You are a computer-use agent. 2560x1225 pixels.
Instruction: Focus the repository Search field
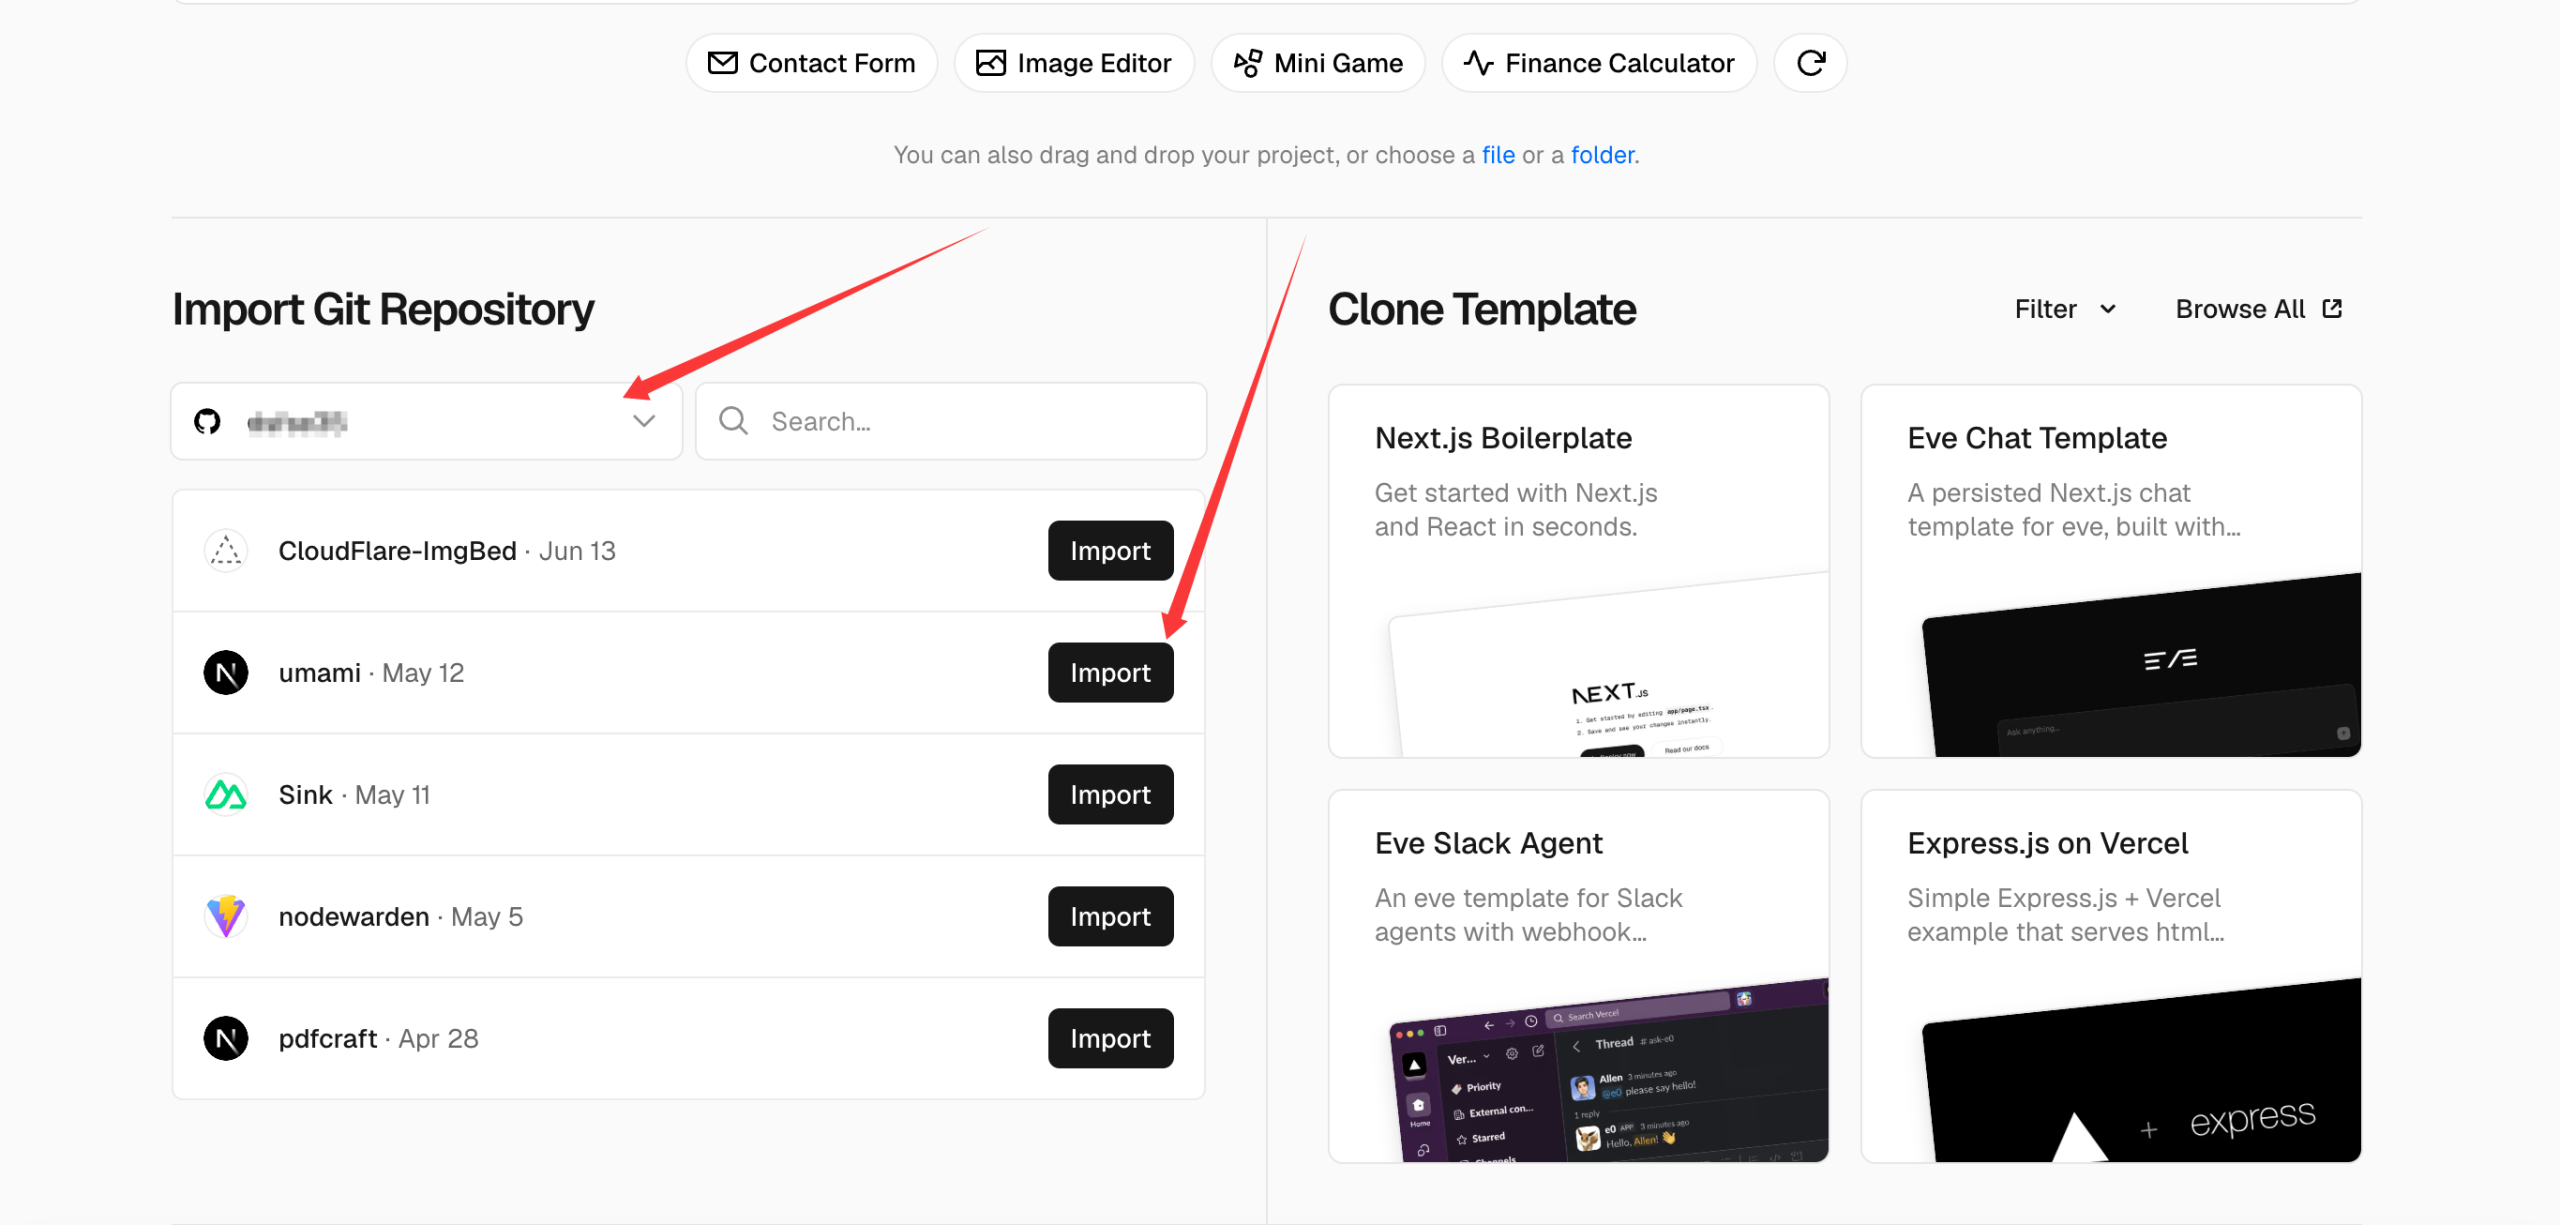(951, 421)
